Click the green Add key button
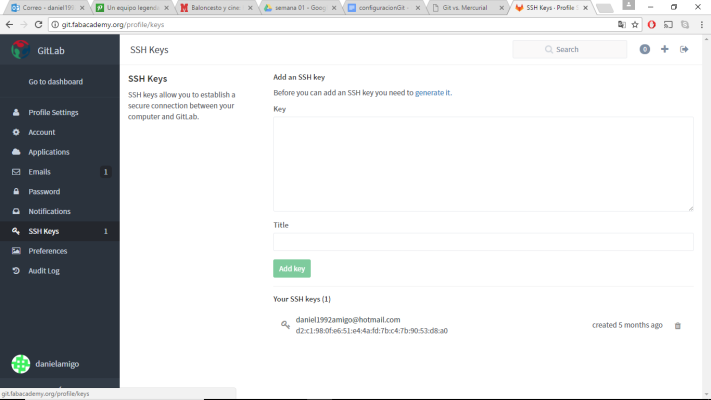 [x=292, y=268]
